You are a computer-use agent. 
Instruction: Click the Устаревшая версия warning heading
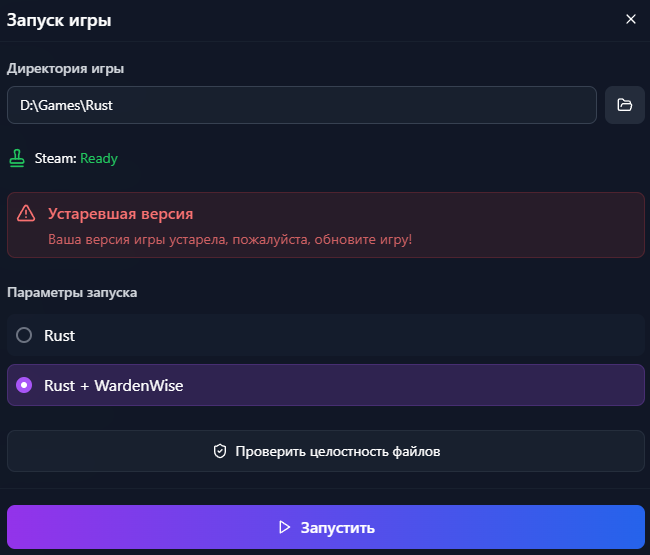[120, 214]
